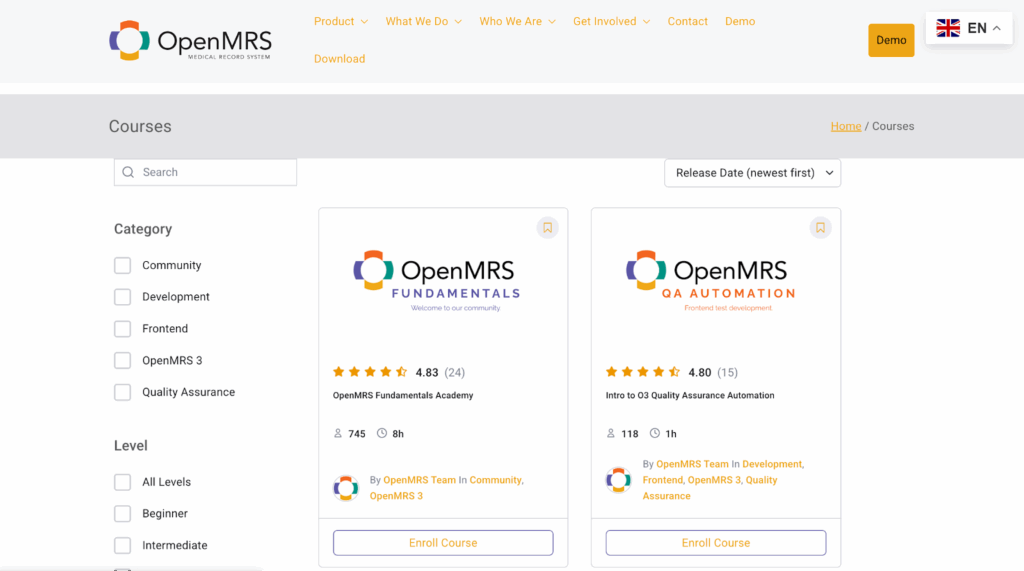
Task: Tick the Beginner level checkbox
Action: (x=122, y=514)
